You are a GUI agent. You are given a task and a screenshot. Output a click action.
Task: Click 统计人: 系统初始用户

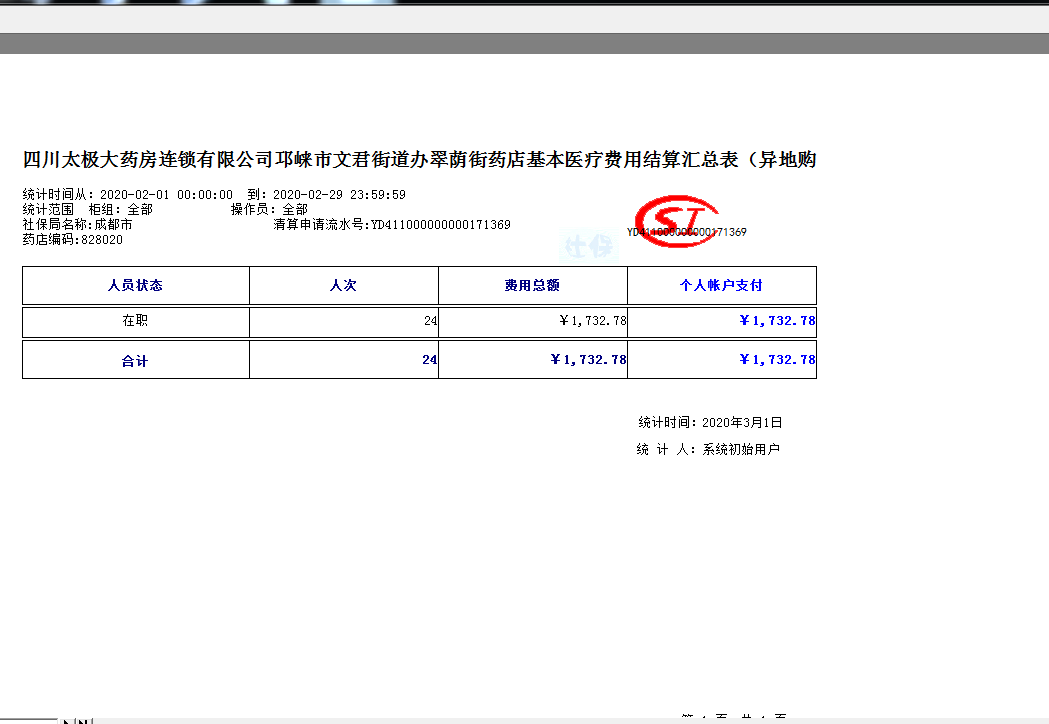pyautogui.click(x=708, y=450)
